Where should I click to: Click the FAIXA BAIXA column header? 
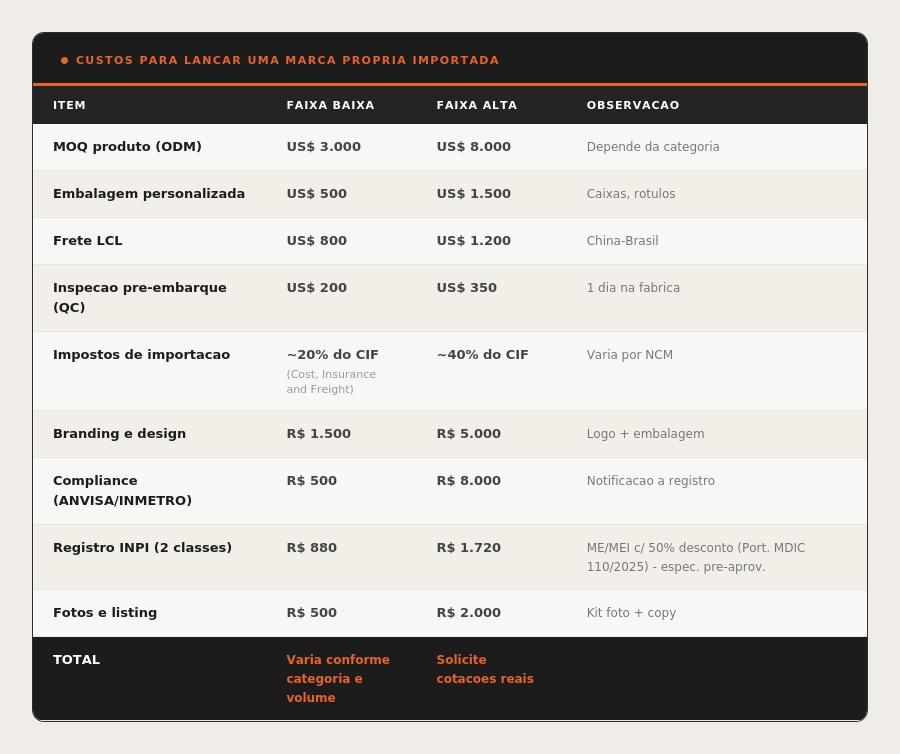[330, 105]
